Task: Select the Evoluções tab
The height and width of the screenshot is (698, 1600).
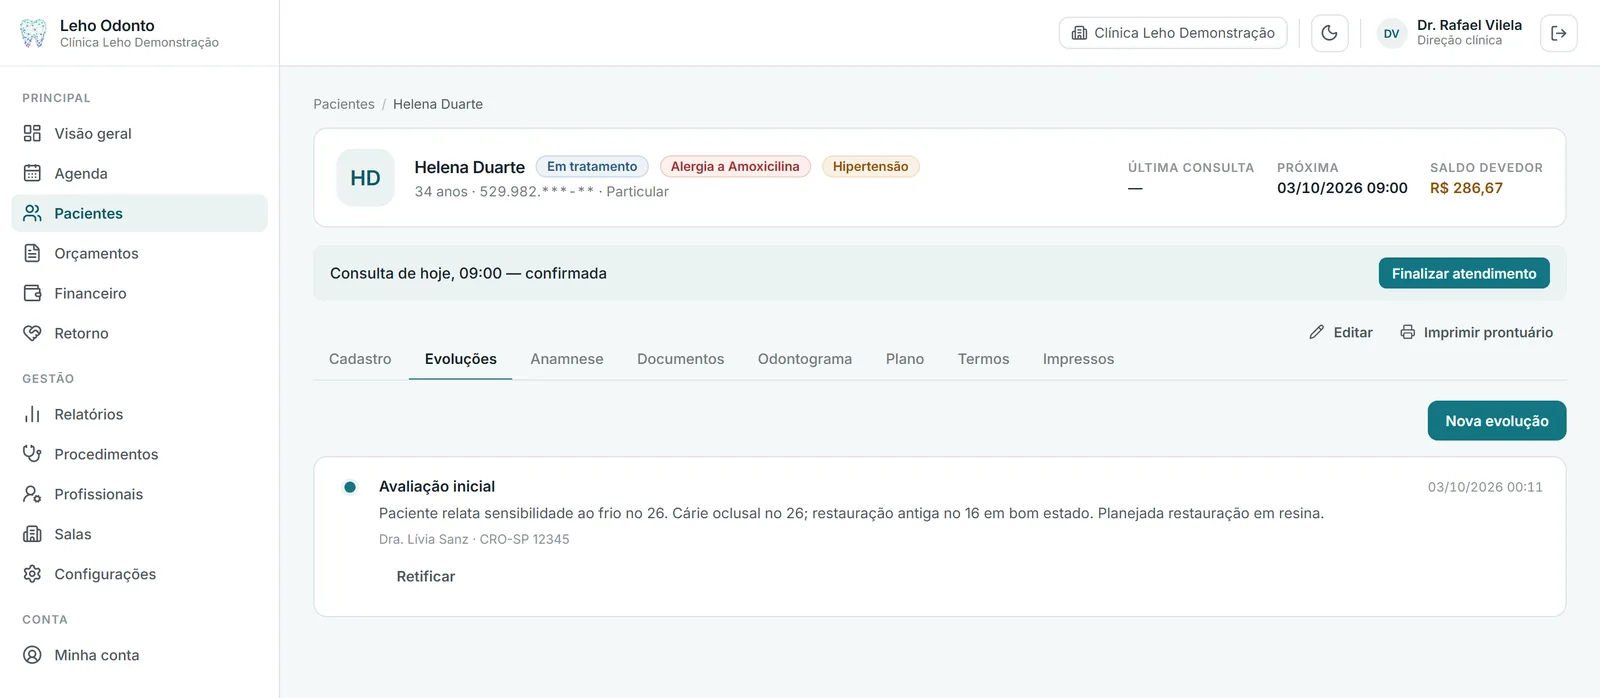Action: (460, 359)
